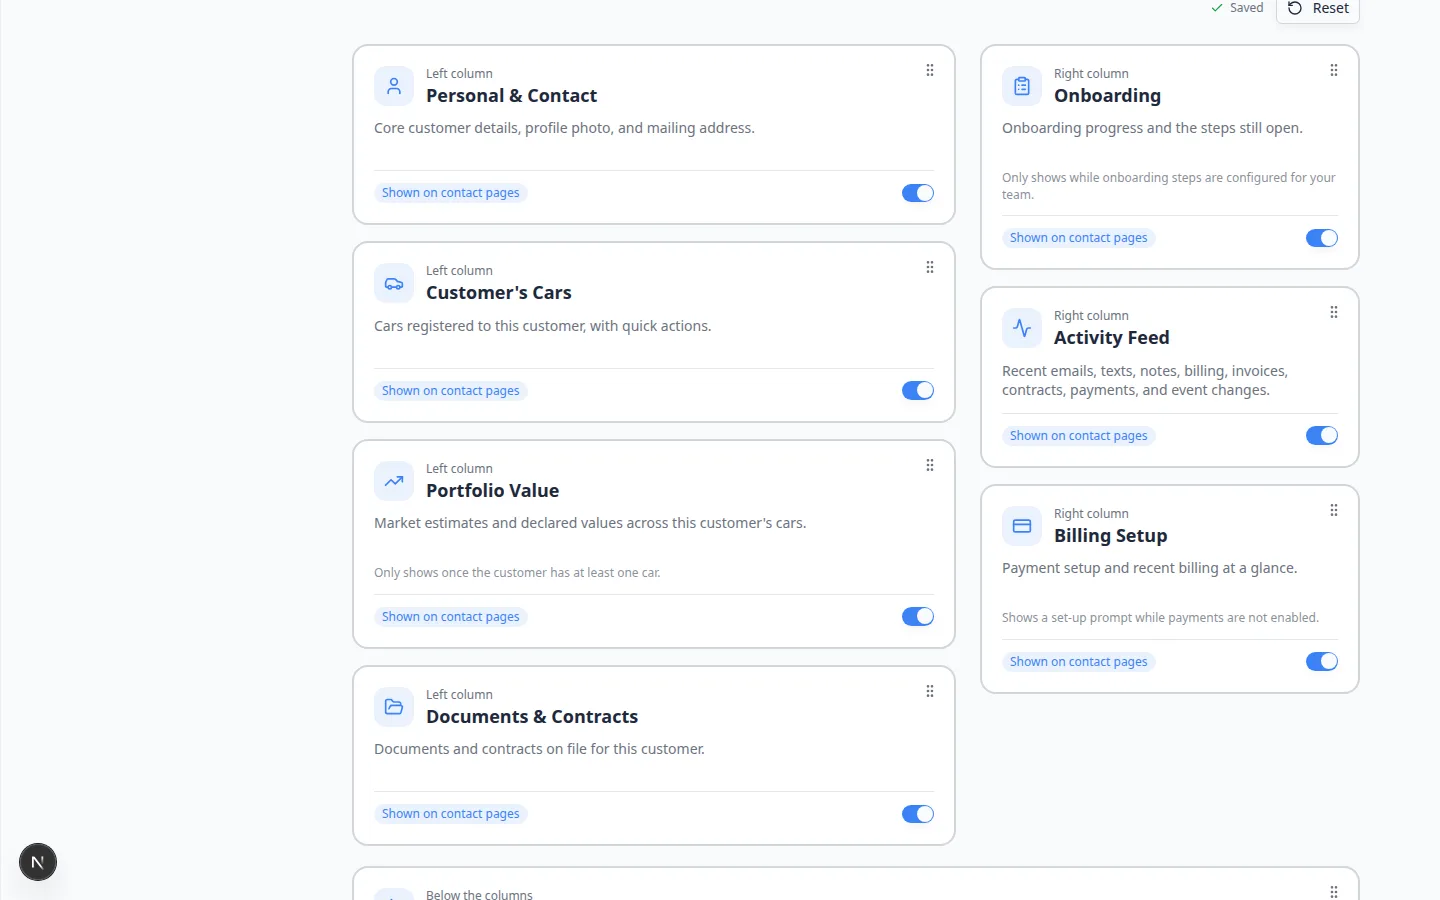Grab the Activity Feed drag handle

pyautogui.click(x=1334, y=312)
